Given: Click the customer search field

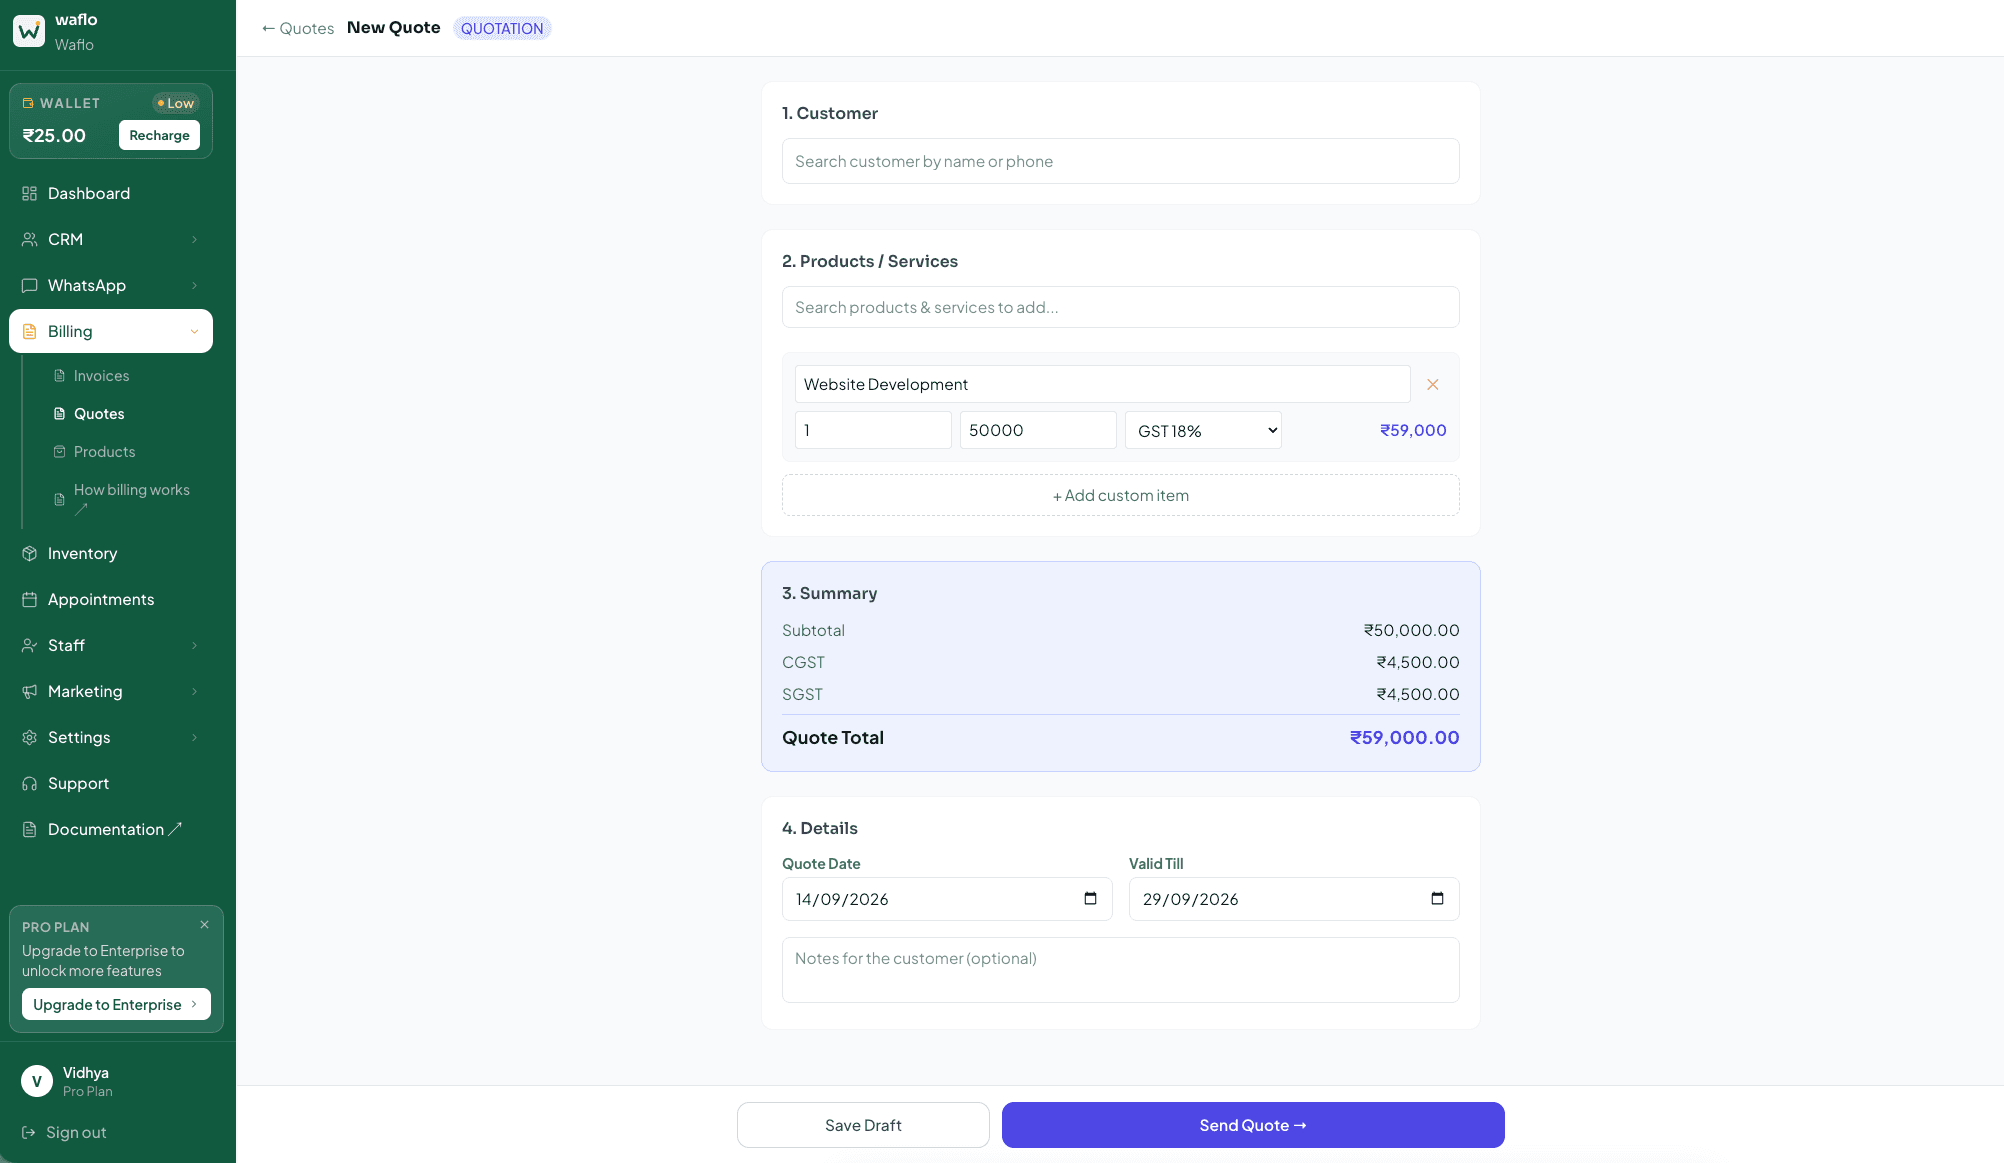Looking at the screenshot, I should pos(1120,161).
